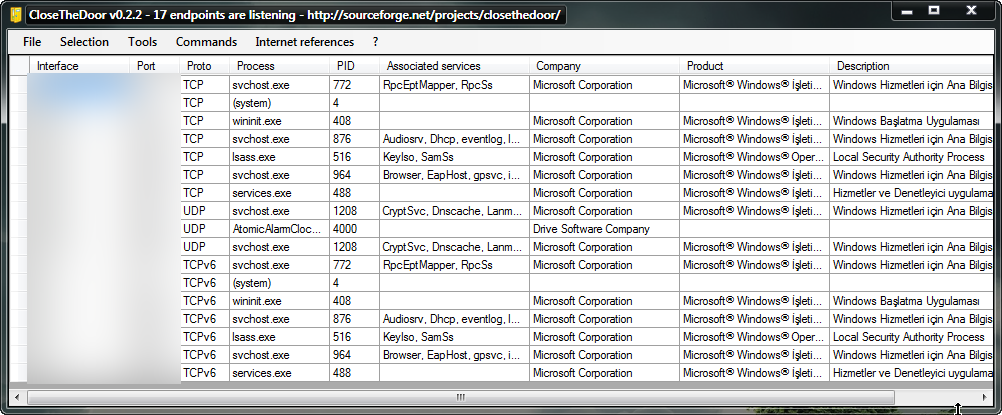Click Audiosrv, Dhcp, eventlog in TCP row

click(x=454, y=139)
